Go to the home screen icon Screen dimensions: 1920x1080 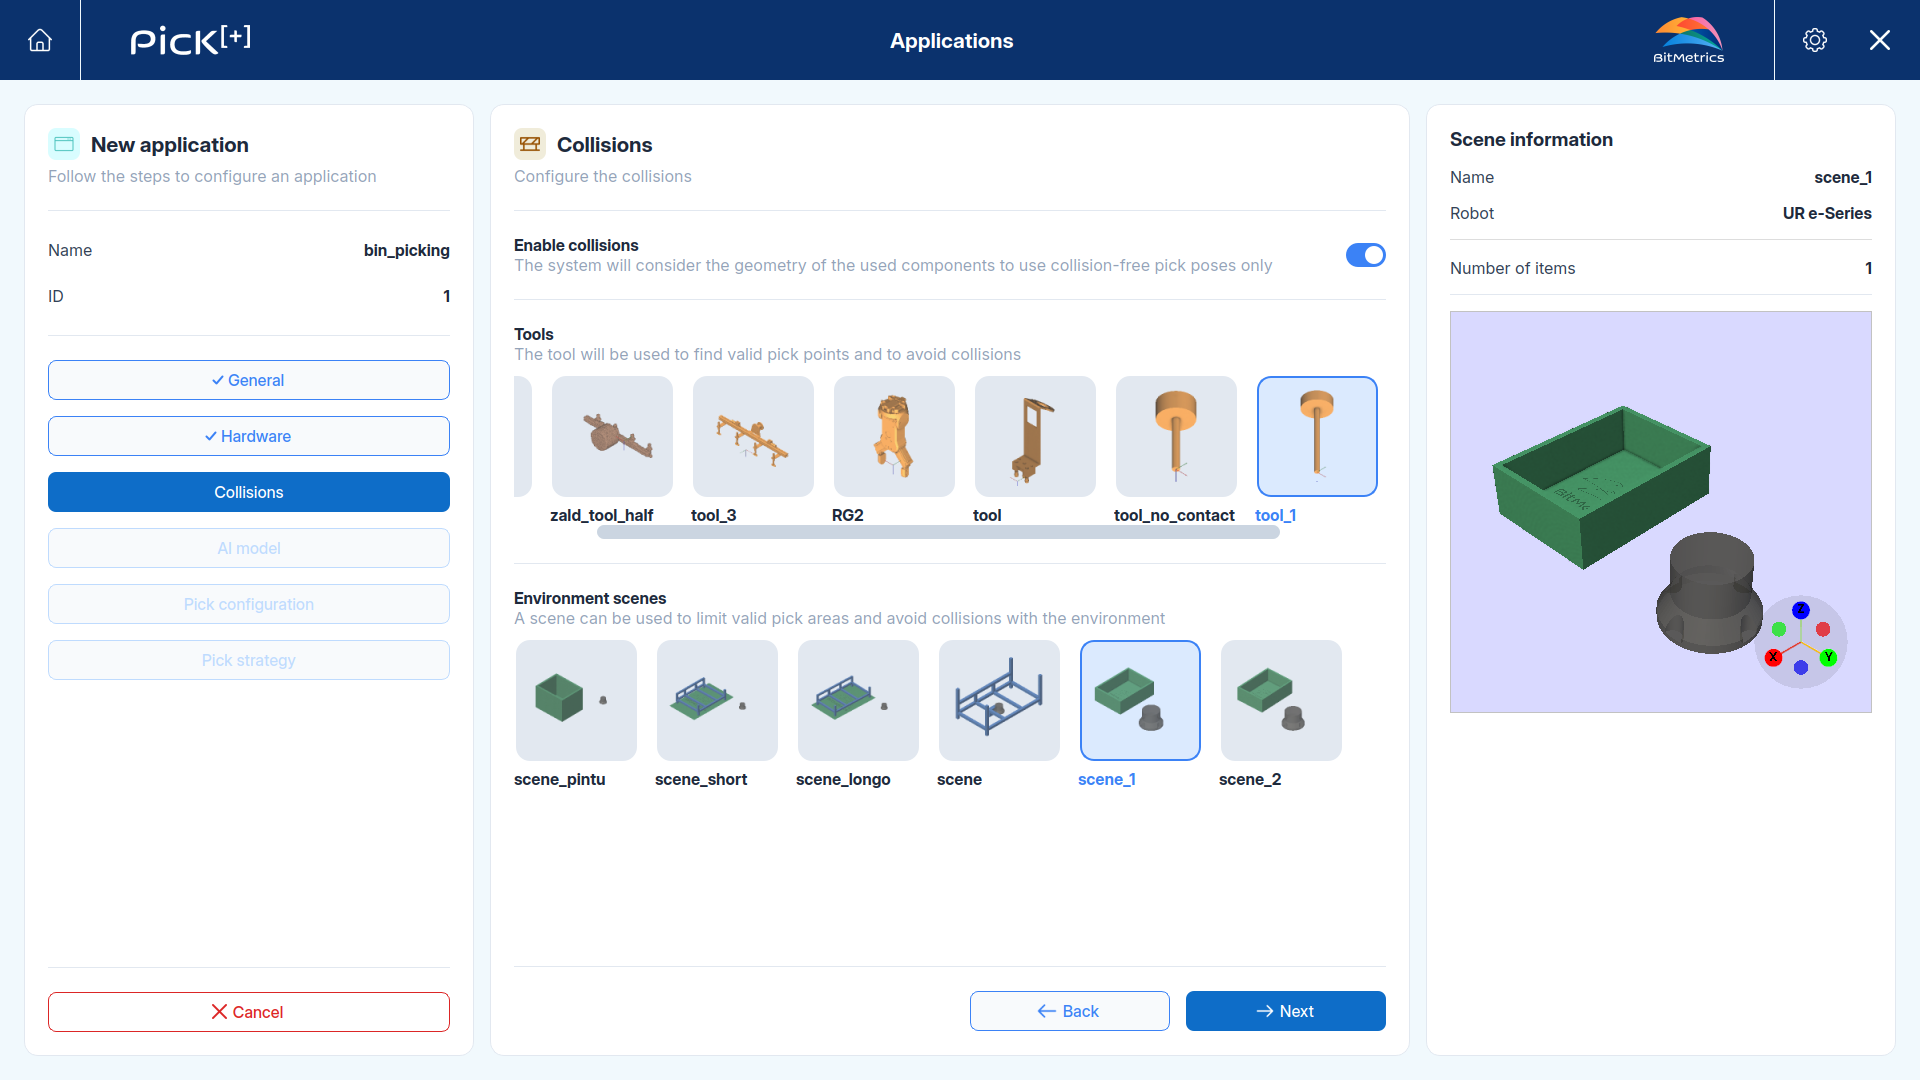pos(40,40)
